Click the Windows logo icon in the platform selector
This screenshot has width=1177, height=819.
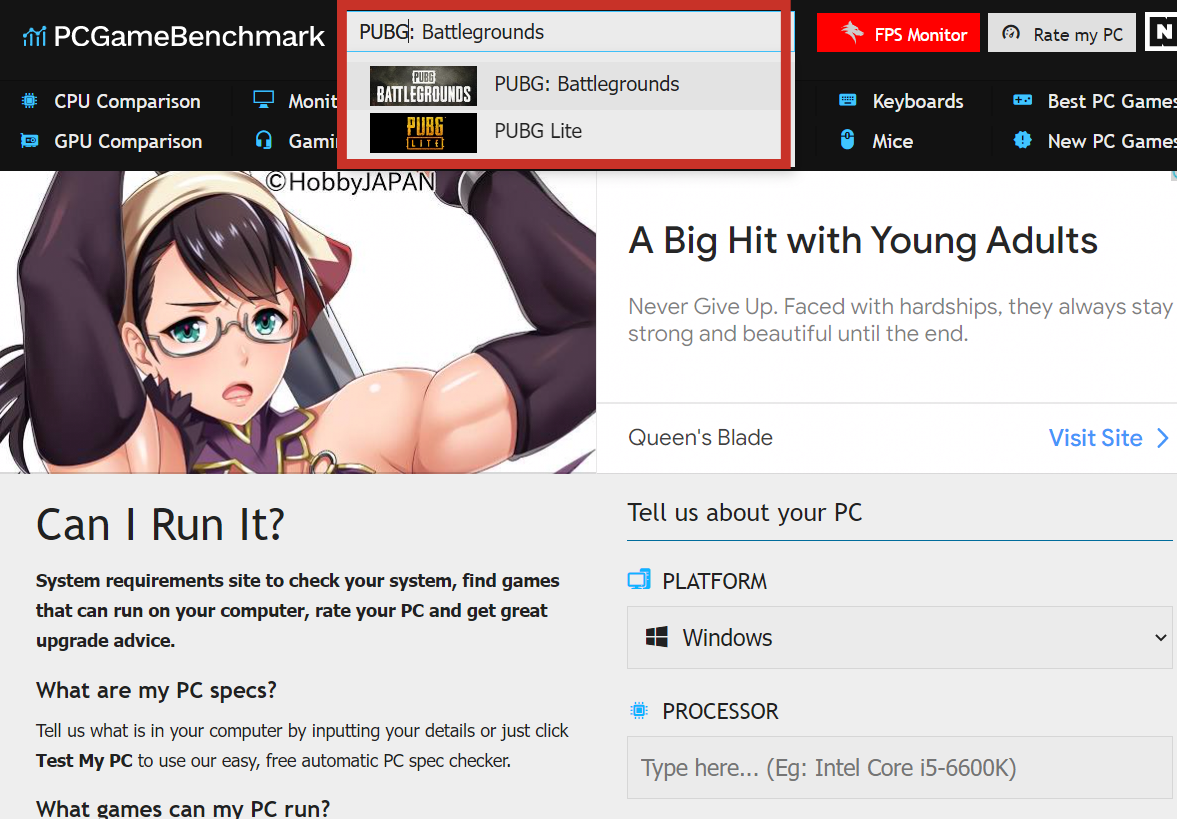[657, 637]
